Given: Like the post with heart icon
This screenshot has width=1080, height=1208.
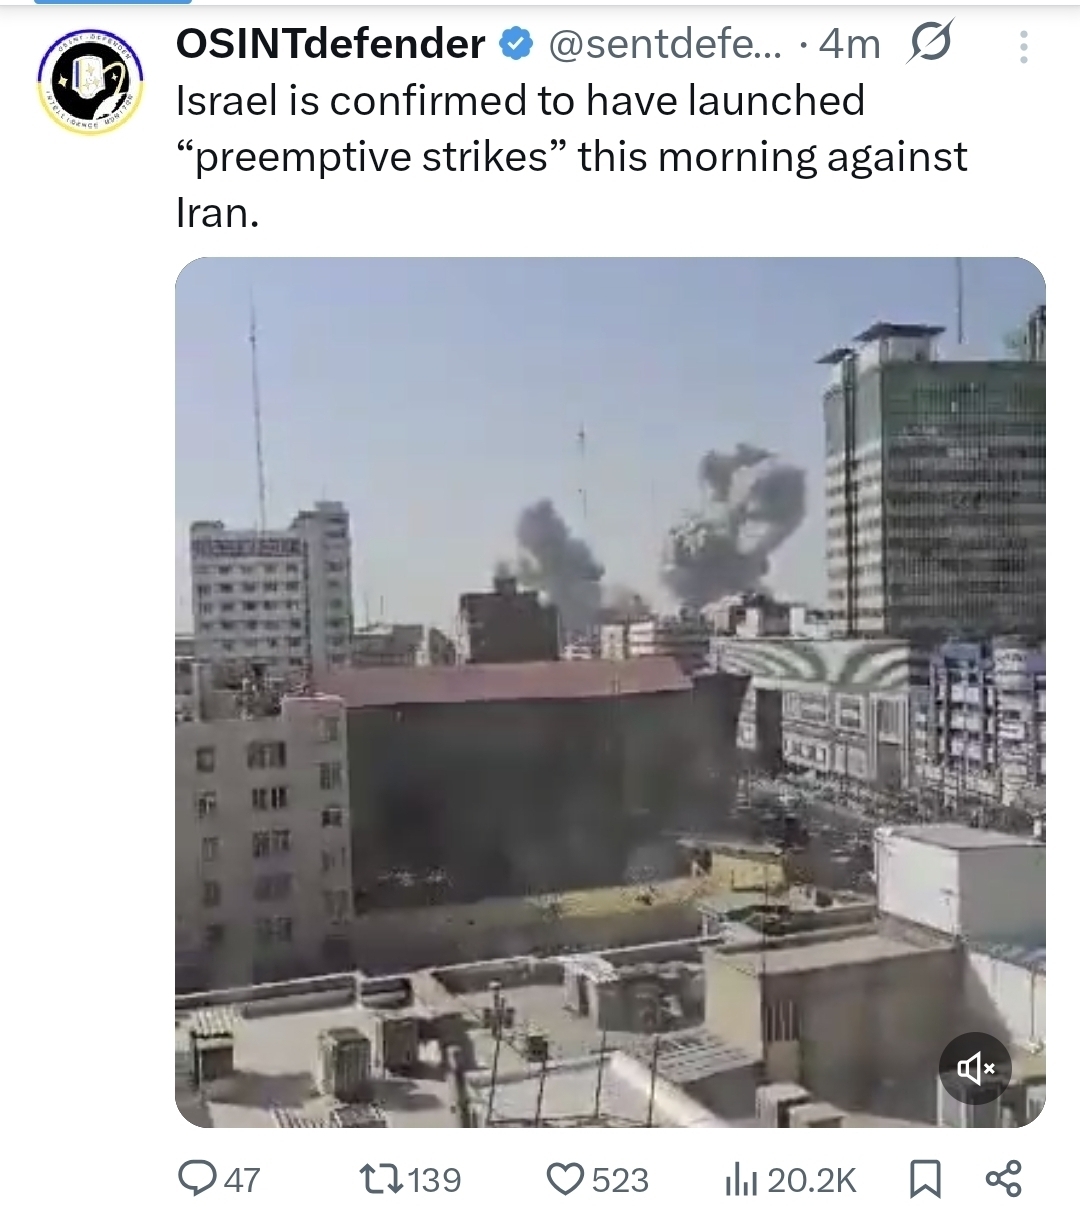Looking at the screenshot, I should [565, 1179].
